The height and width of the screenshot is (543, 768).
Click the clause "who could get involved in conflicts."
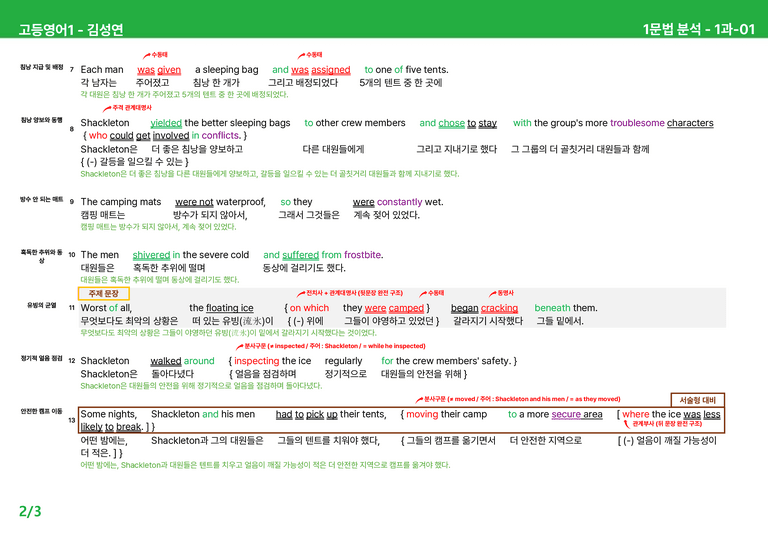click(165, 136)
